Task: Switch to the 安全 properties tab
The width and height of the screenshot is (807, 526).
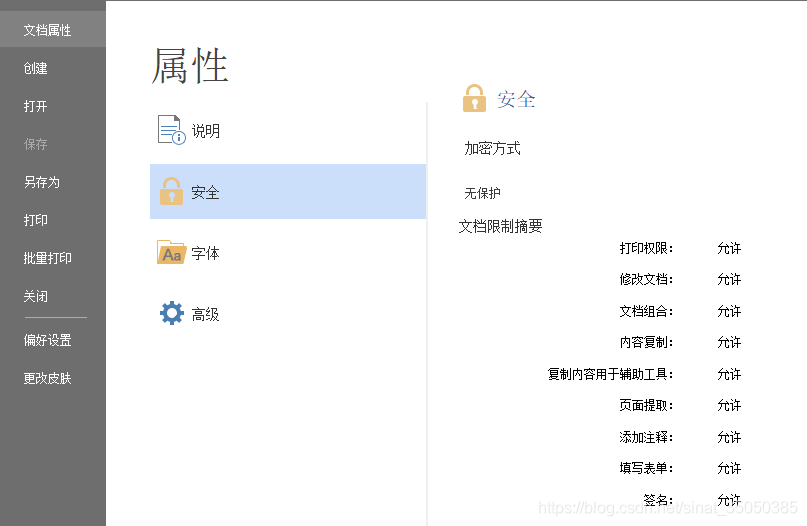Action: 288,191
